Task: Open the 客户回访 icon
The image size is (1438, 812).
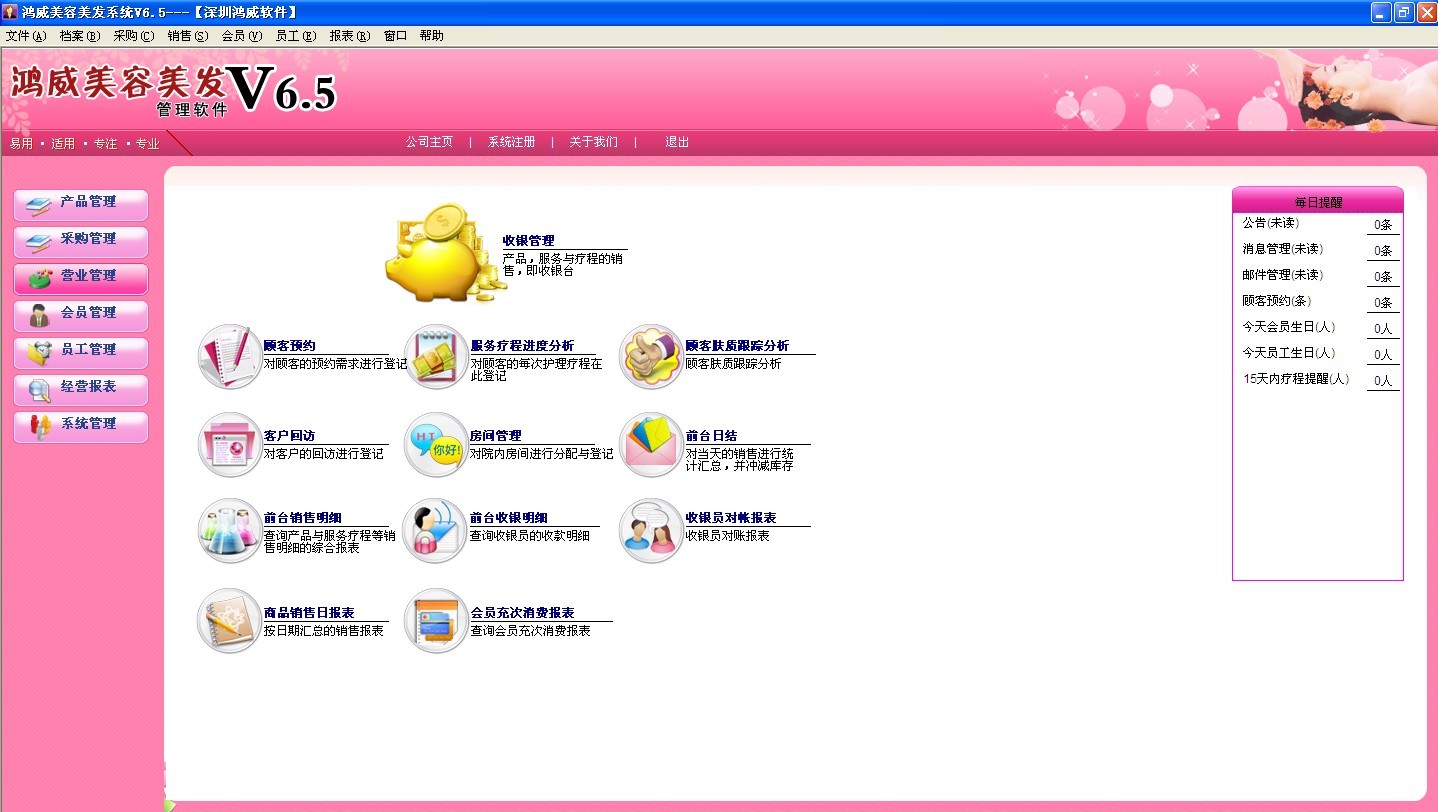Action: (x=230, y=445)
